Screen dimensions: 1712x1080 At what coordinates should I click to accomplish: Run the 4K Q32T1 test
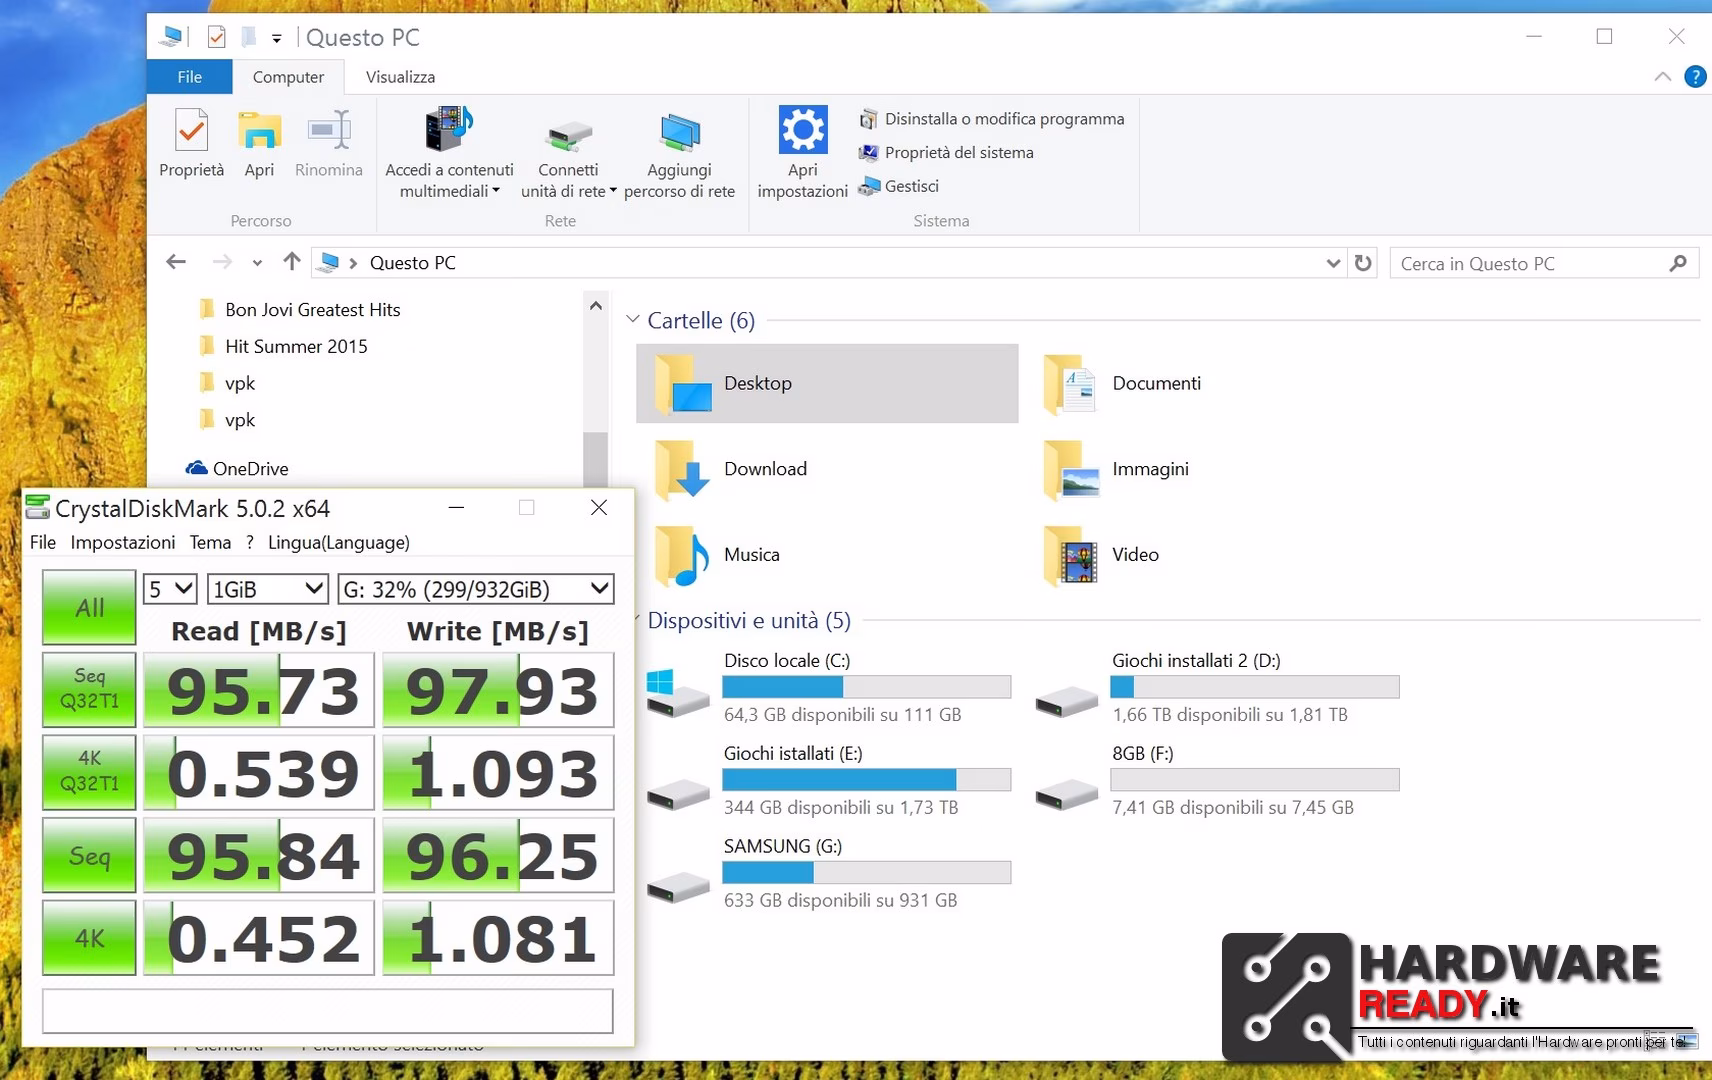tap(89, 771)
